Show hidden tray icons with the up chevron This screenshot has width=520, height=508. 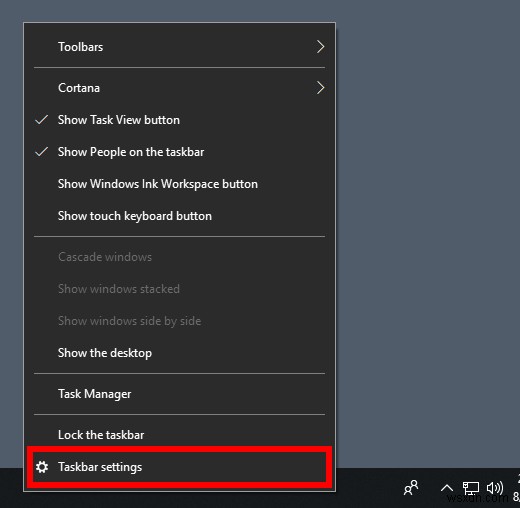tap(447, 488)
